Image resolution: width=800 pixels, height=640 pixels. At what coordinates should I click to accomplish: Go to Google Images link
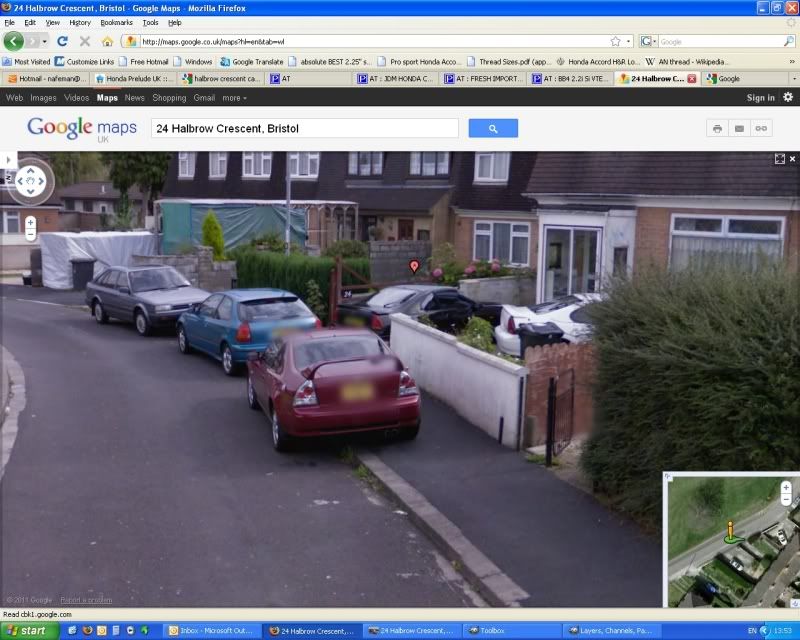(x=43, y=97)
